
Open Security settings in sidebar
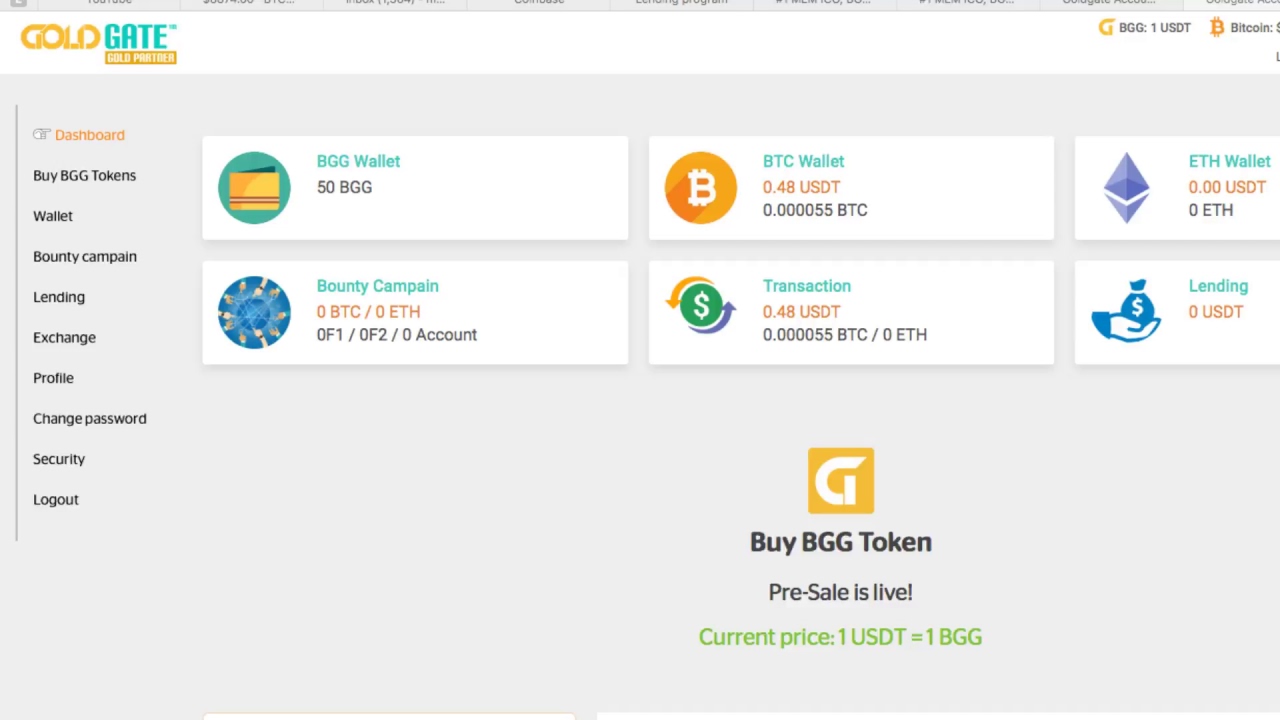pyautogui.click(x=59, y=459)
